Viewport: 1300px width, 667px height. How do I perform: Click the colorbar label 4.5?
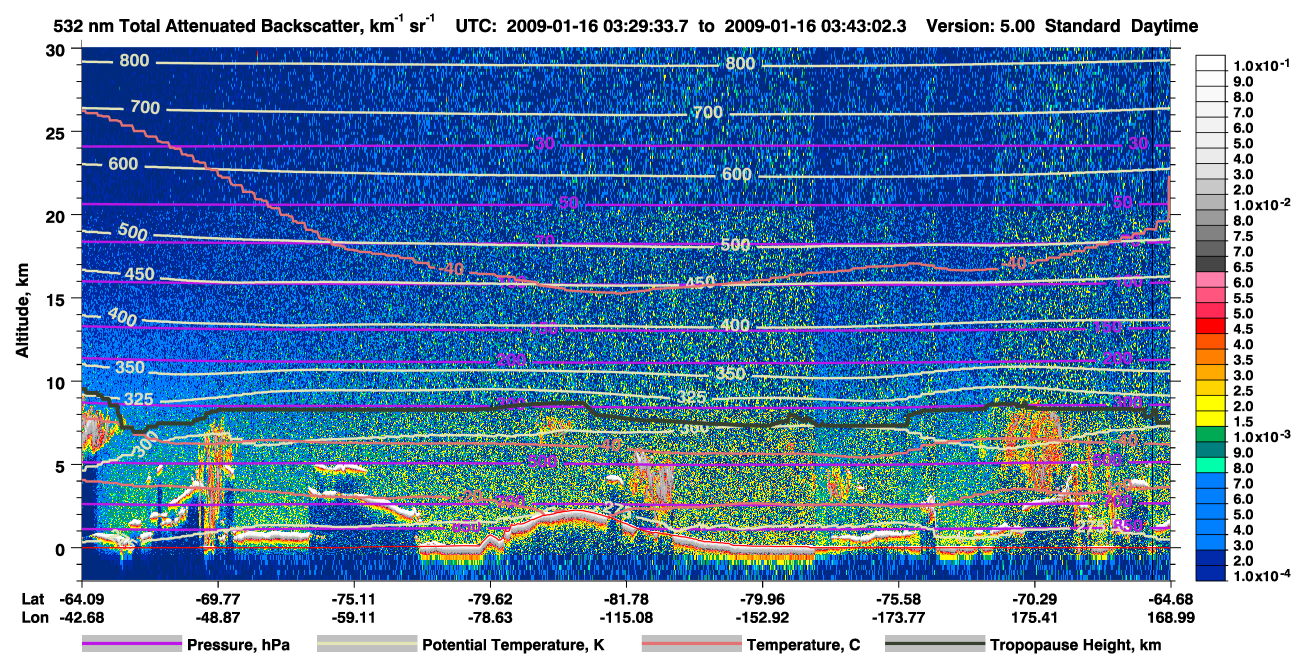(1243, 329)
